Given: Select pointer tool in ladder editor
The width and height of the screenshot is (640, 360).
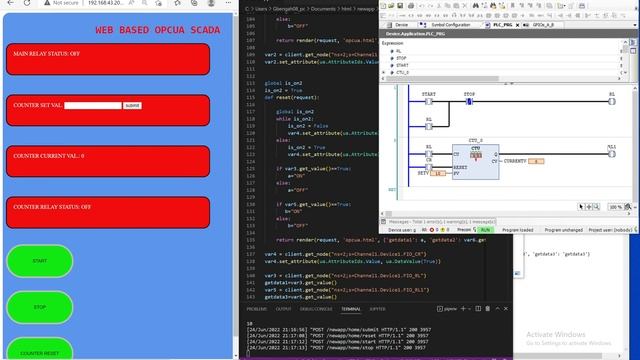Looking at the screenshot, I should [x=581, y=207].
